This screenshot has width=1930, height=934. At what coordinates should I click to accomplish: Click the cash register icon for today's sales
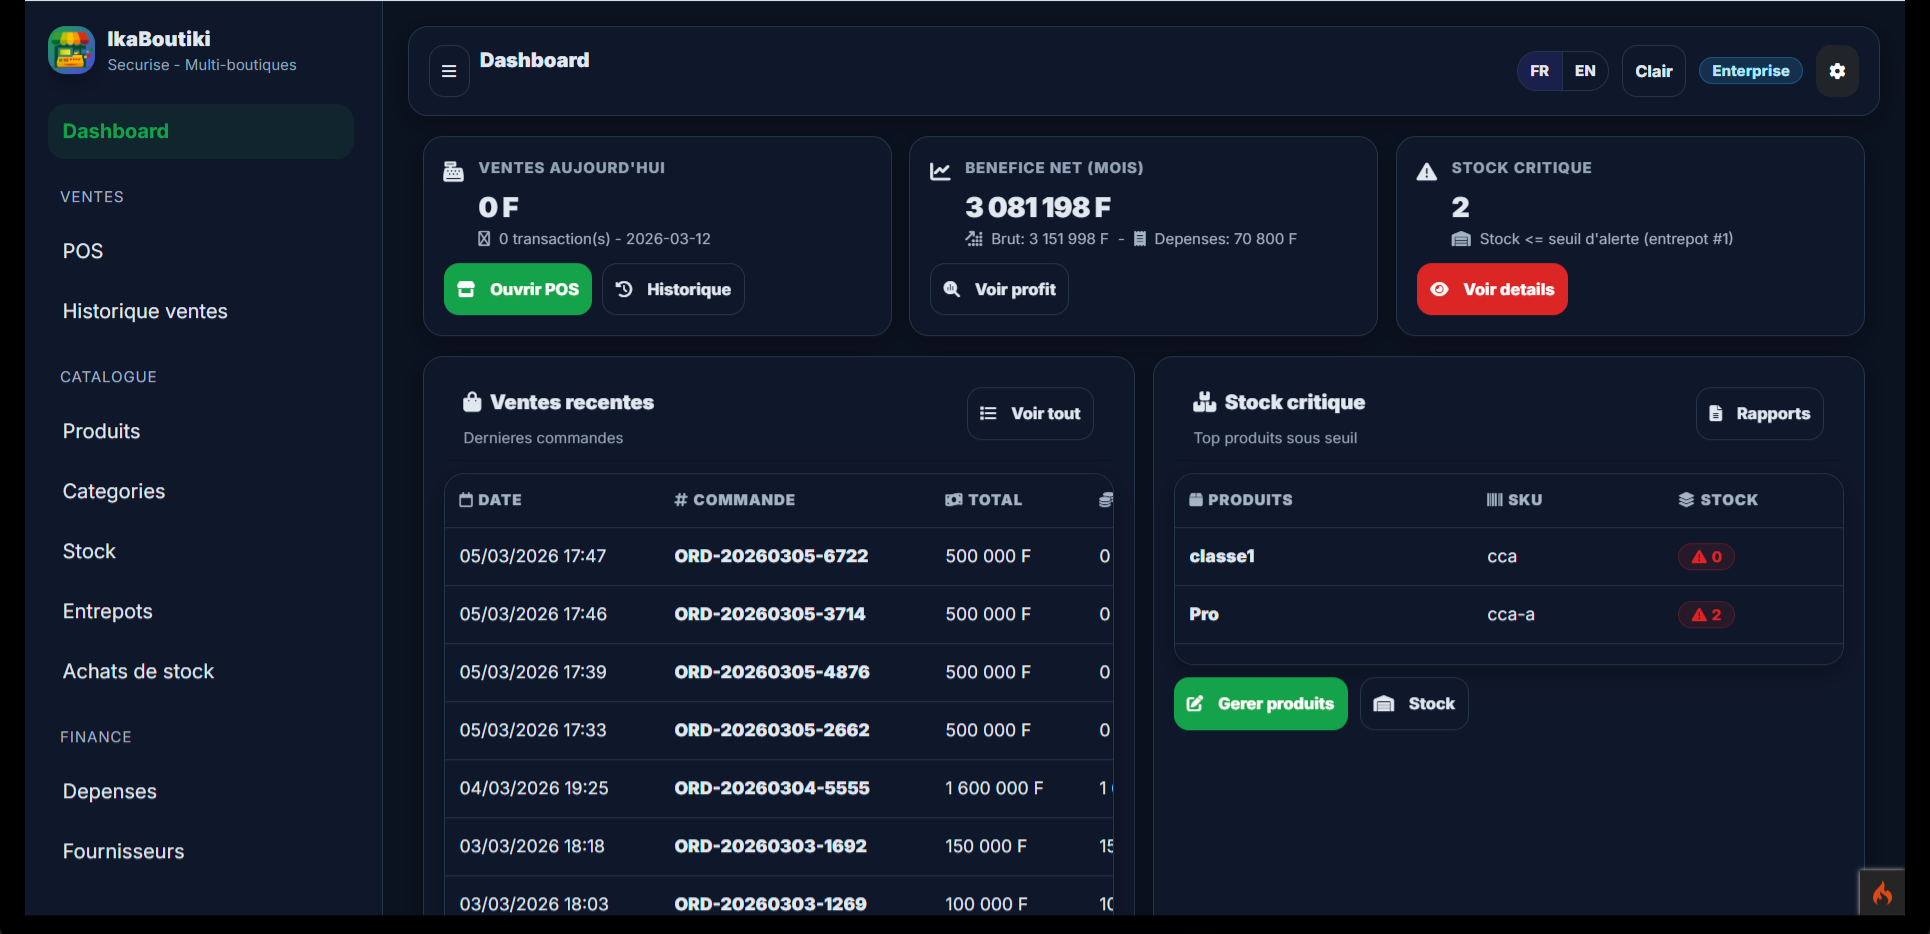[x=453, y=171]
